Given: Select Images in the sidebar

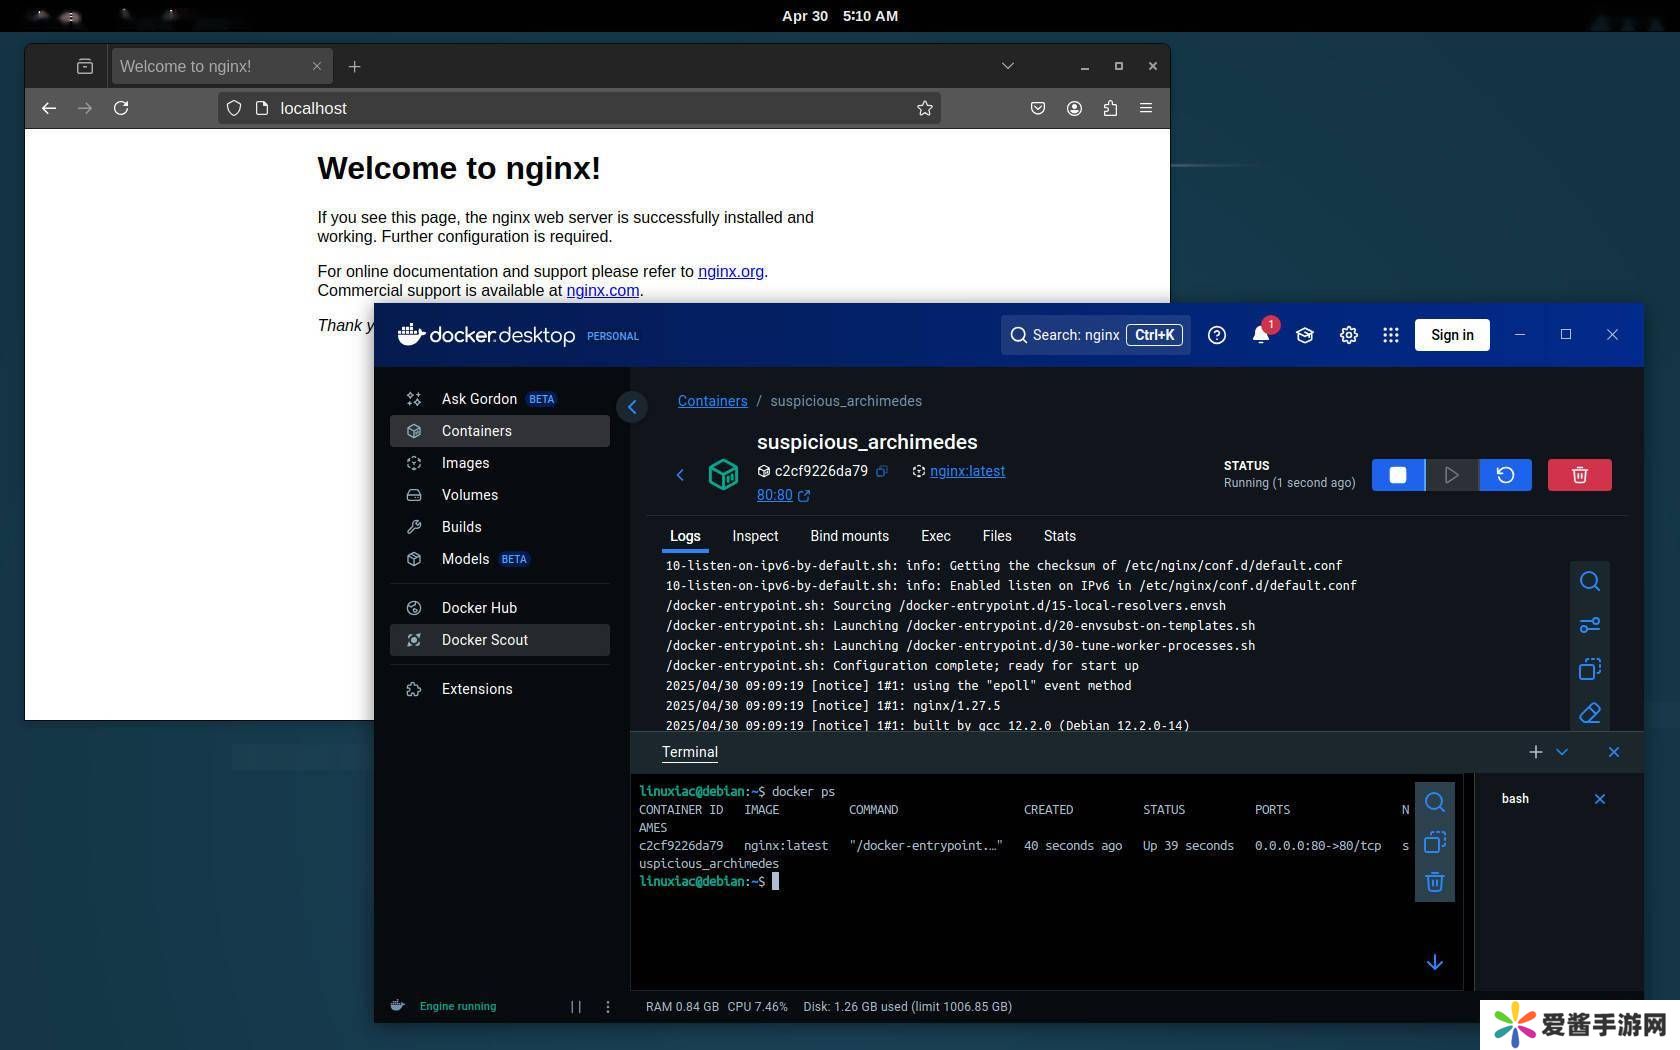Looking at the screenshot, I should click(465, 463).
